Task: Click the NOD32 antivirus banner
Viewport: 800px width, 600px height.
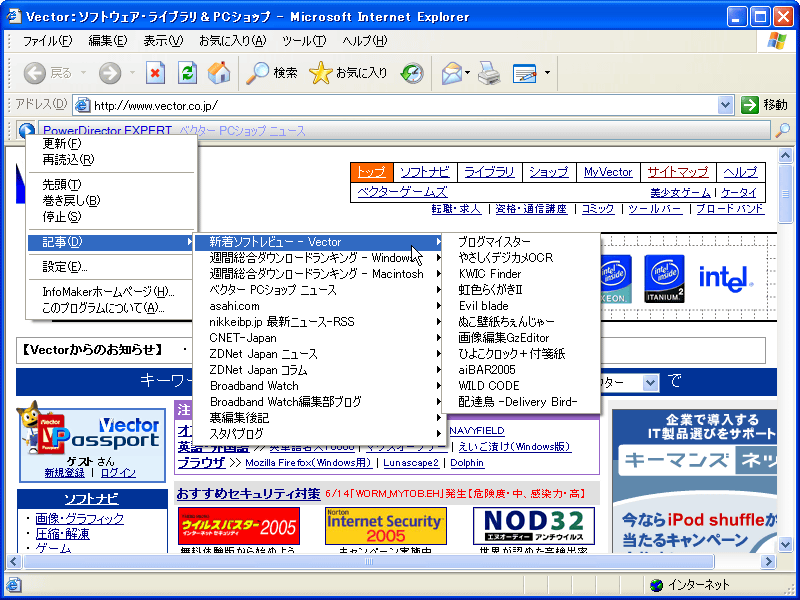Action: click(534, 526)
